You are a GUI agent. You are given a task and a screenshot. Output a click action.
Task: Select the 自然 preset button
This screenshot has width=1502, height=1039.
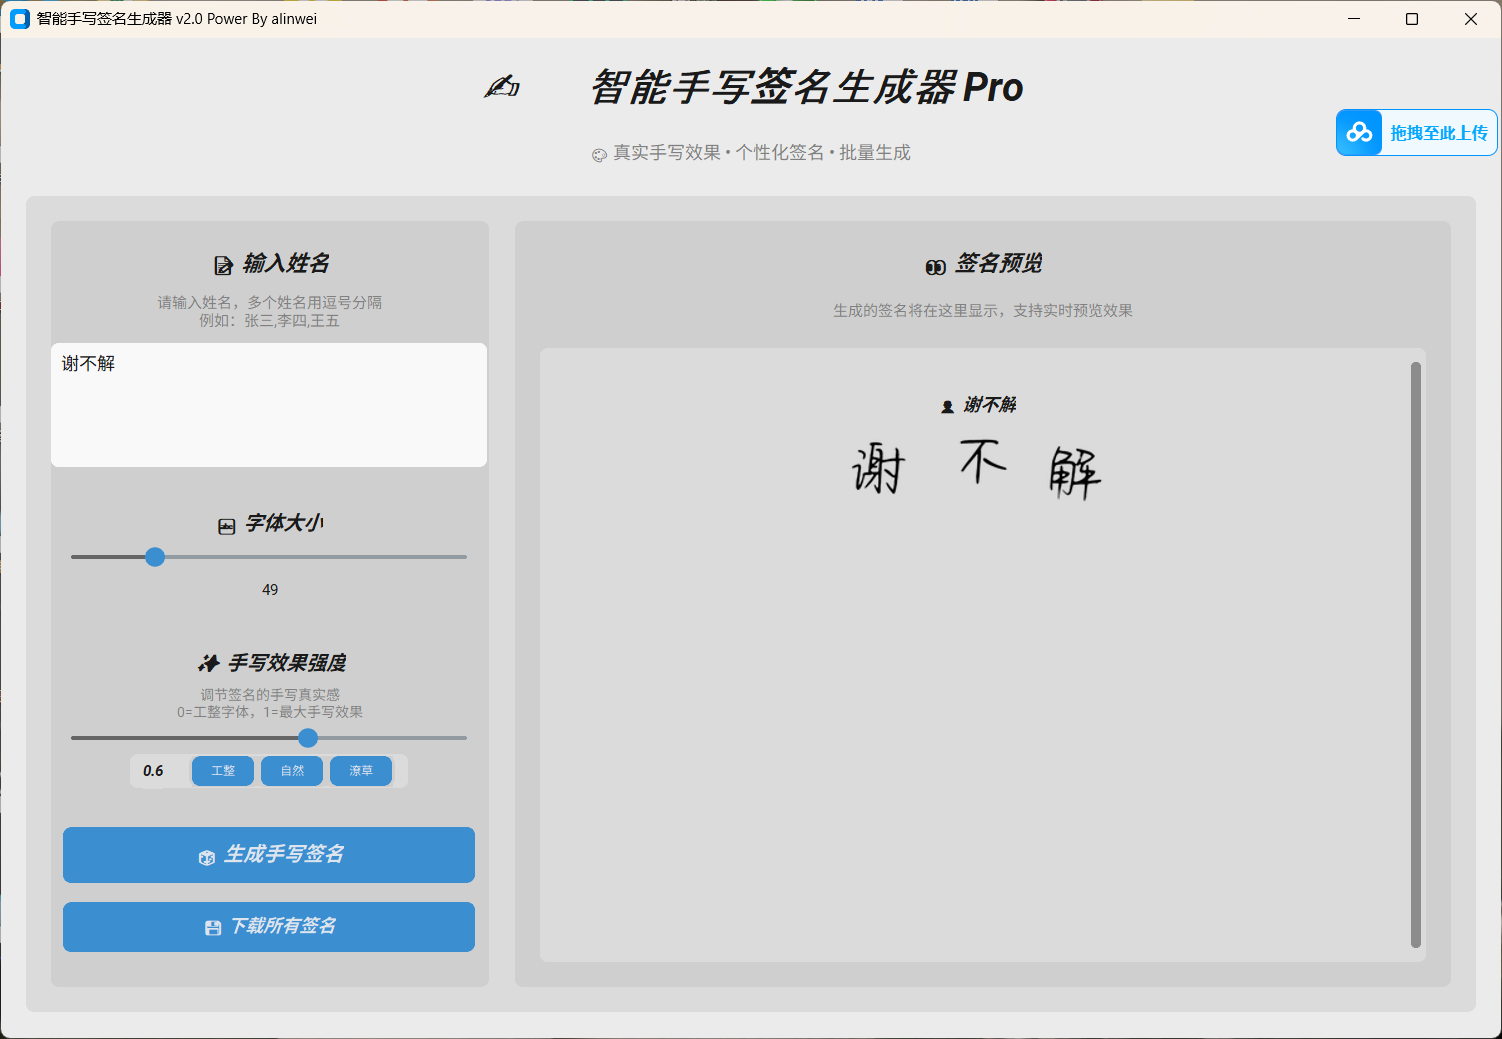[x=292, y=771]
